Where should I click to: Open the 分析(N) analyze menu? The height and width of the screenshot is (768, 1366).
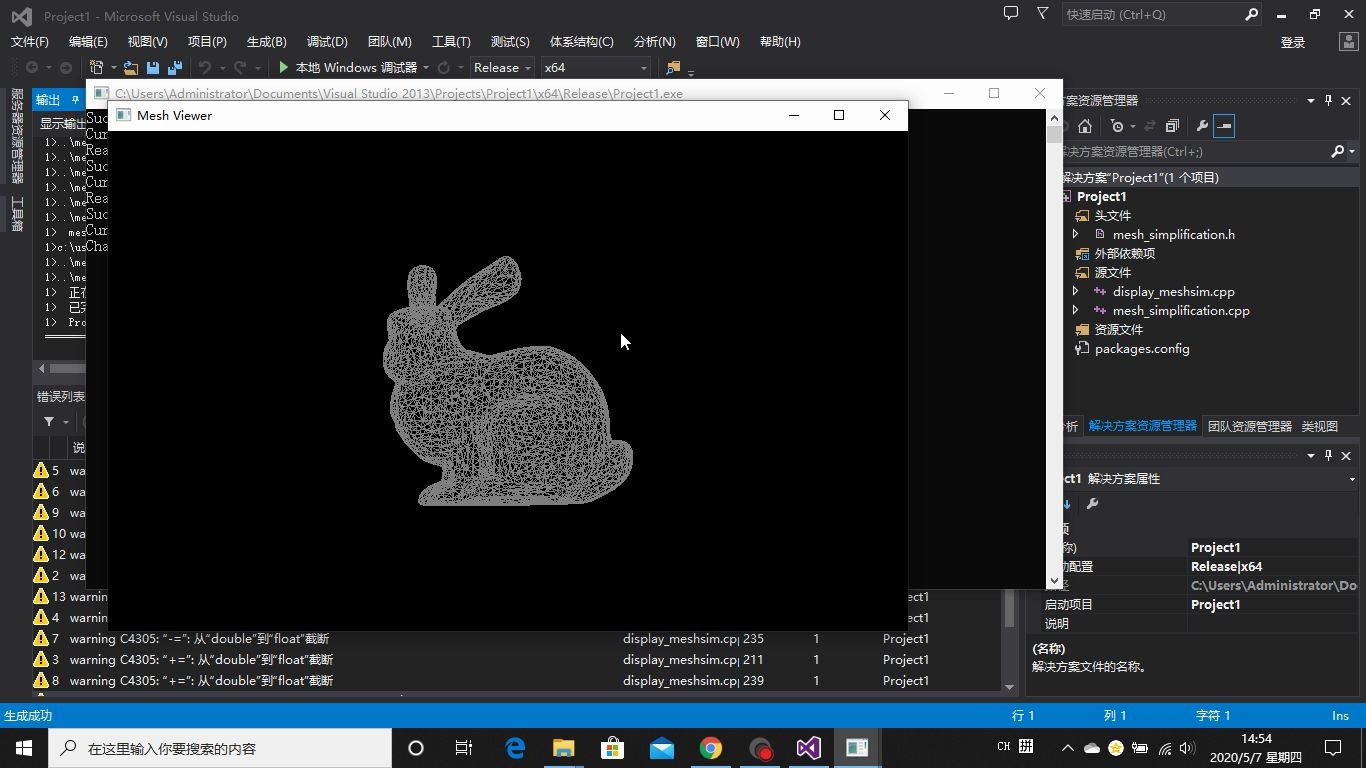tap(655, 42)
